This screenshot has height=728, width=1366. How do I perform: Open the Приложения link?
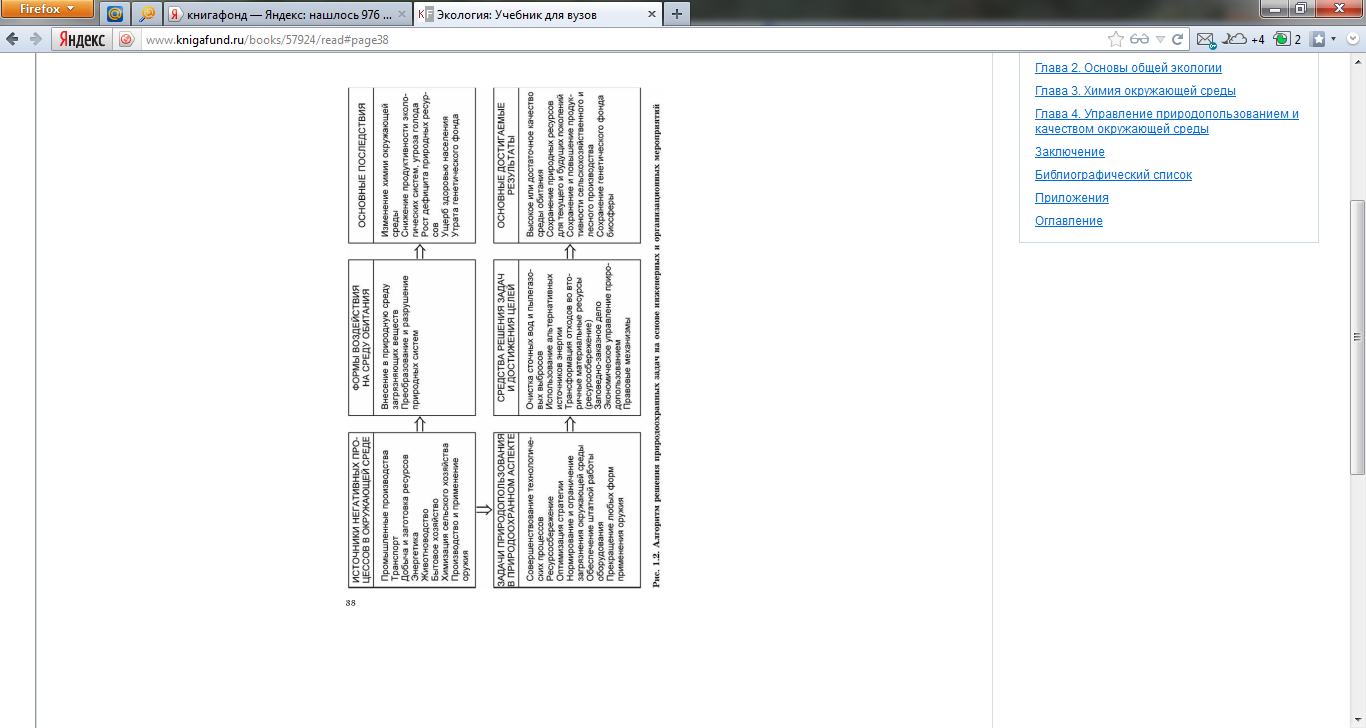(1072, 198)
